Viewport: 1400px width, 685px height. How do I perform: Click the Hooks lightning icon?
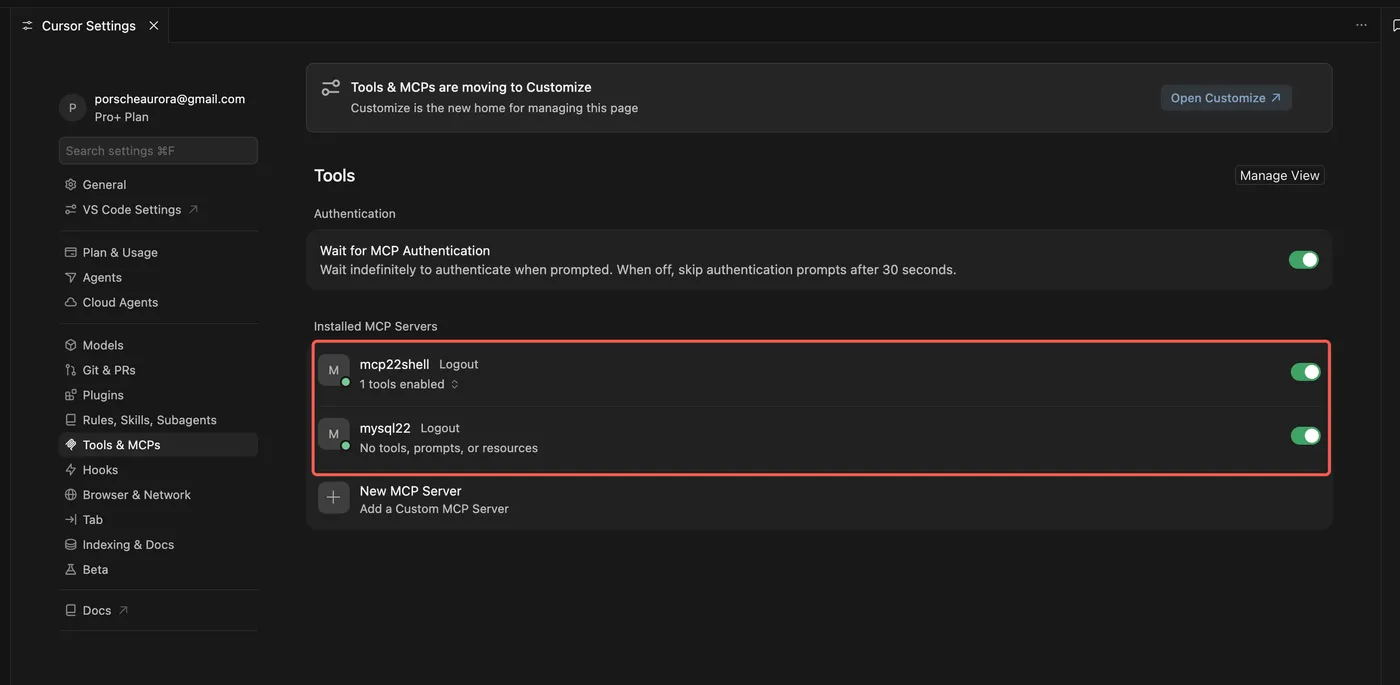tap(70, 470)
